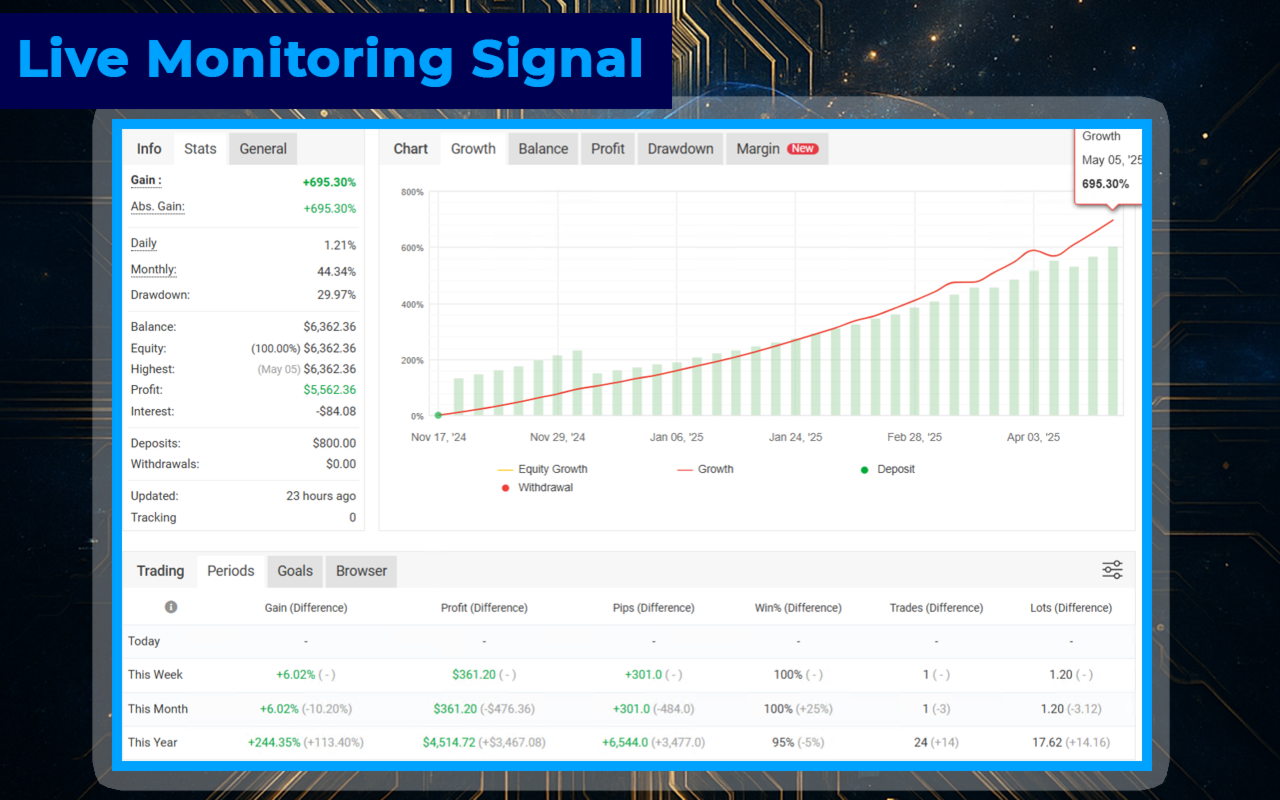Viewport: 1280px width, 800px height.
Task: Open the Goals tab
Action: pyautogui.click(x=295, y=571)
